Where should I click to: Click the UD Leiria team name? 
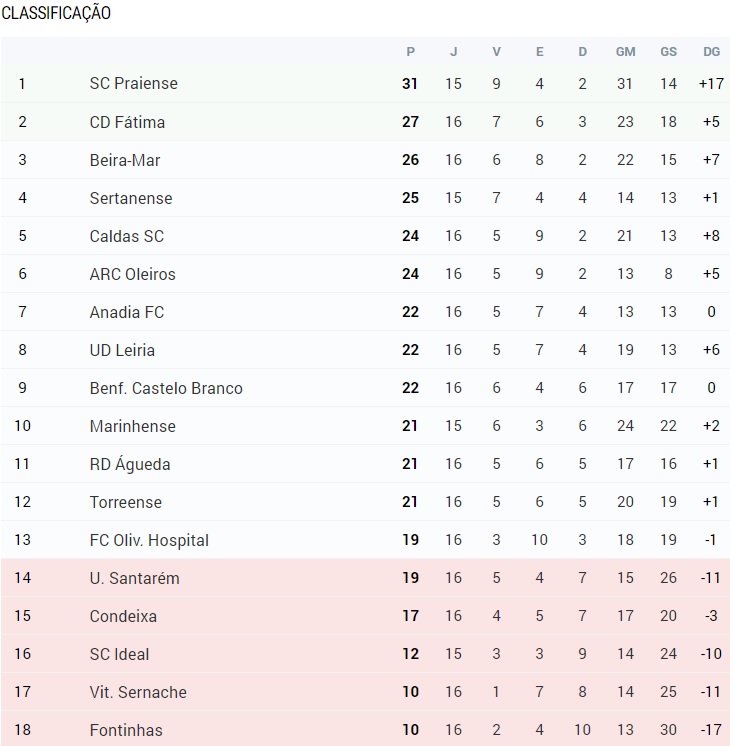(x=122, y=350)
